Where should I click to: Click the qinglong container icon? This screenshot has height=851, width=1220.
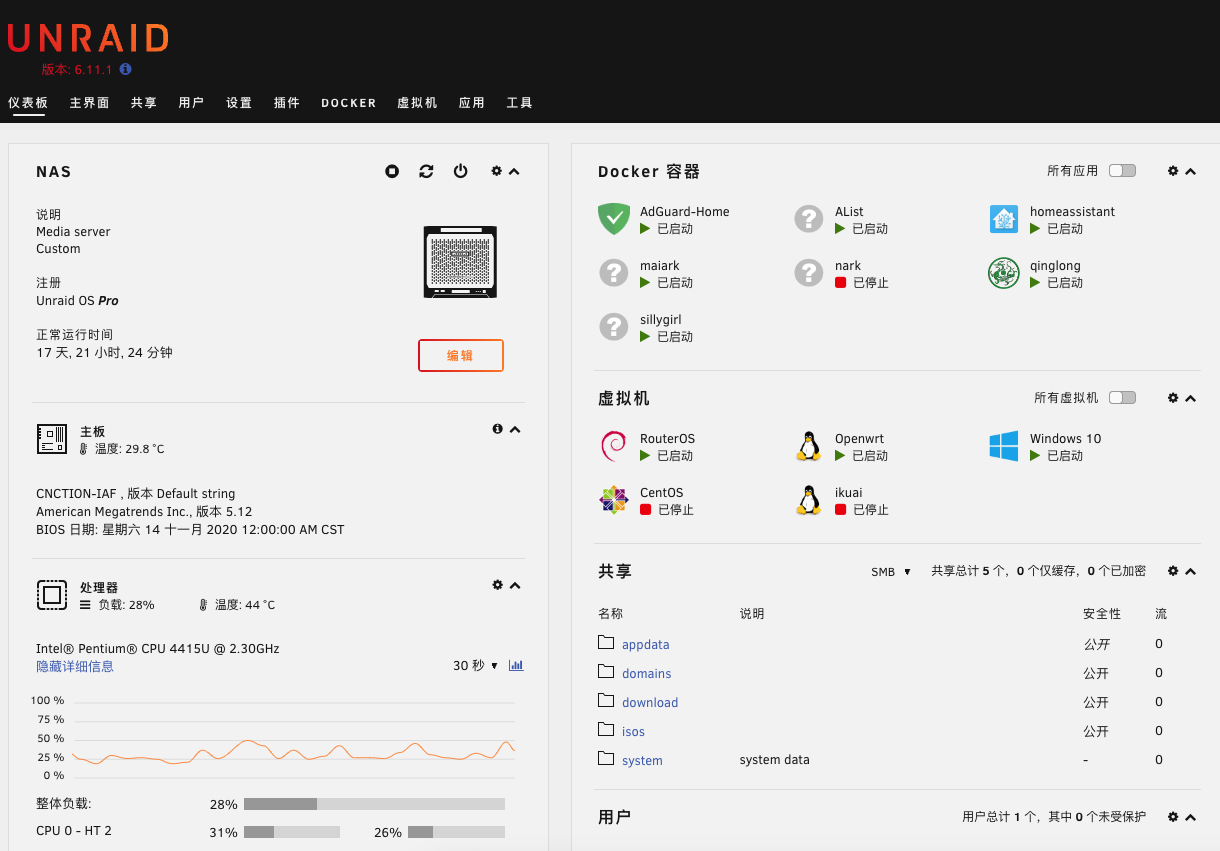[x=1003, y=273]
